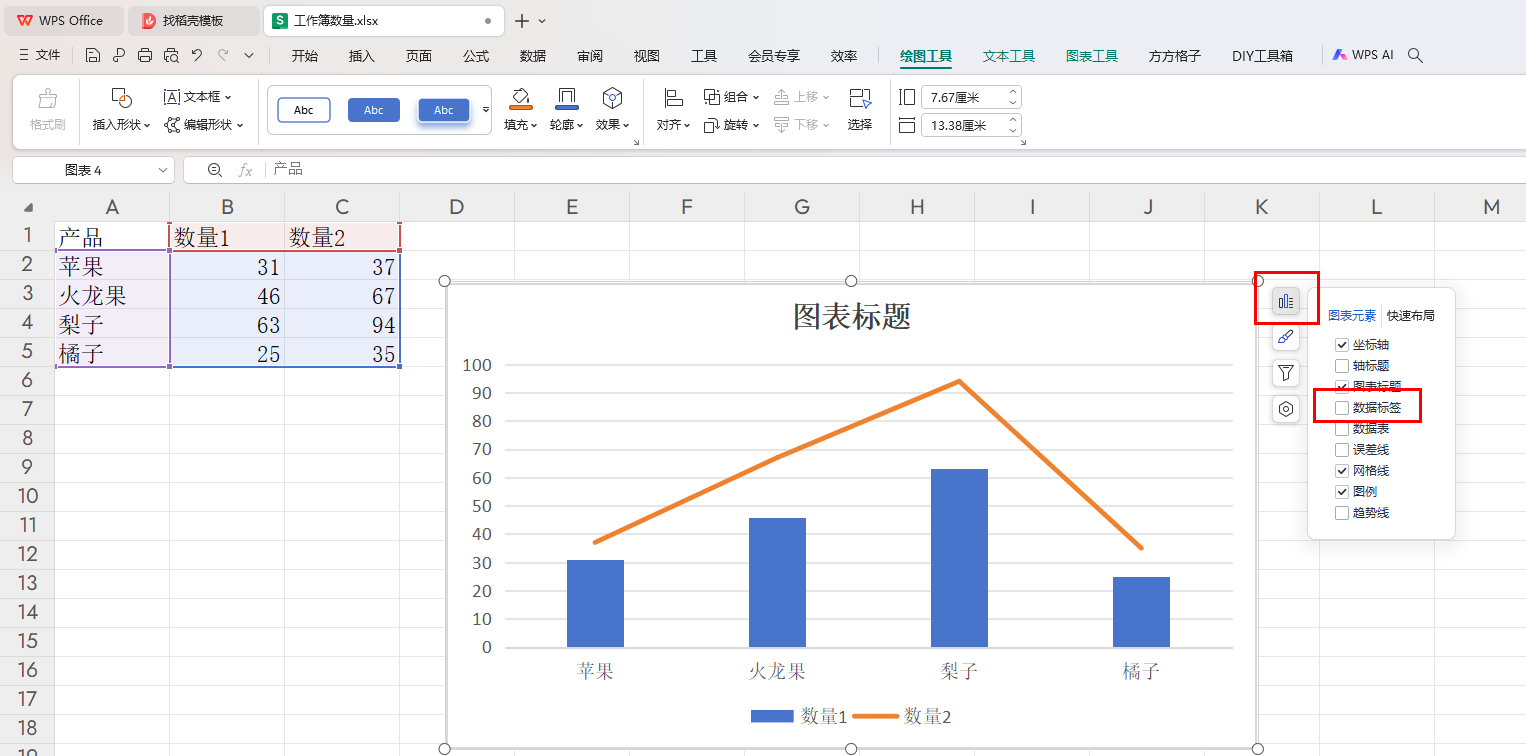Open the chart filter funnel icon
Viewport: 1526px width, 756px height.
1286,373
